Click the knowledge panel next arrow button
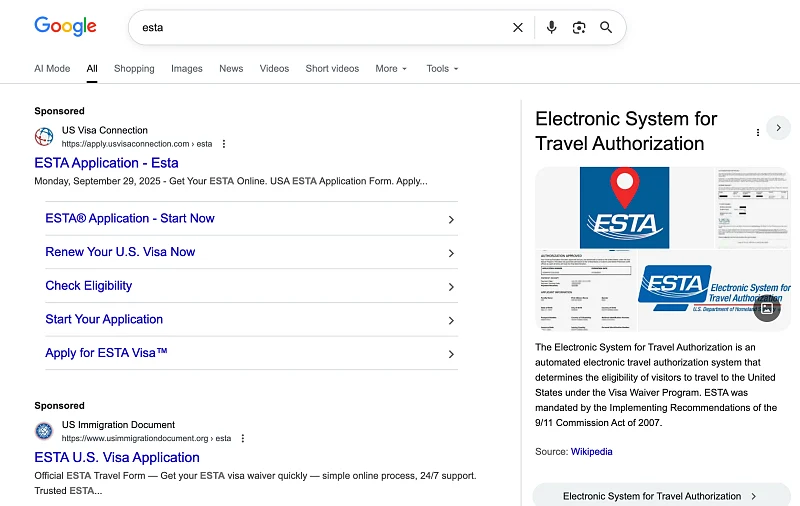This screenshot has height=506, width=800. pyautogui.click(x=778, y=128)
